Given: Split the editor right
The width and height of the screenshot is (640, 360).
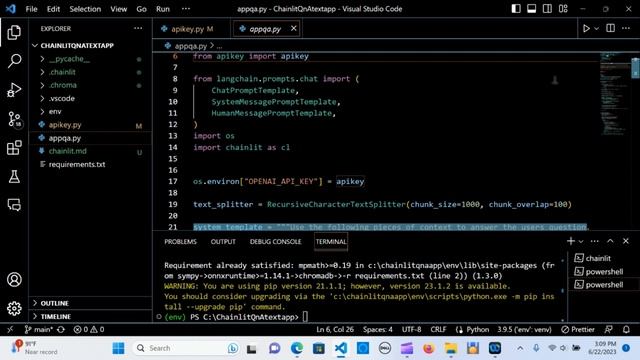Looking at the screenshot, I should click(611, 28).
